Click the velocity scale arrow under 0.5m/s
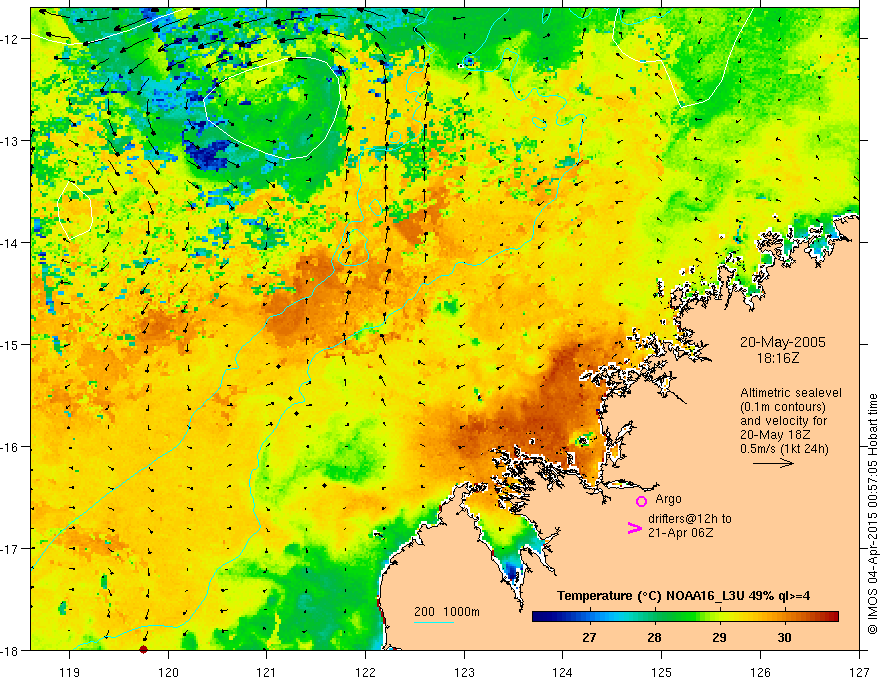This screenshot has width=880, height=680. click(773, 463)
